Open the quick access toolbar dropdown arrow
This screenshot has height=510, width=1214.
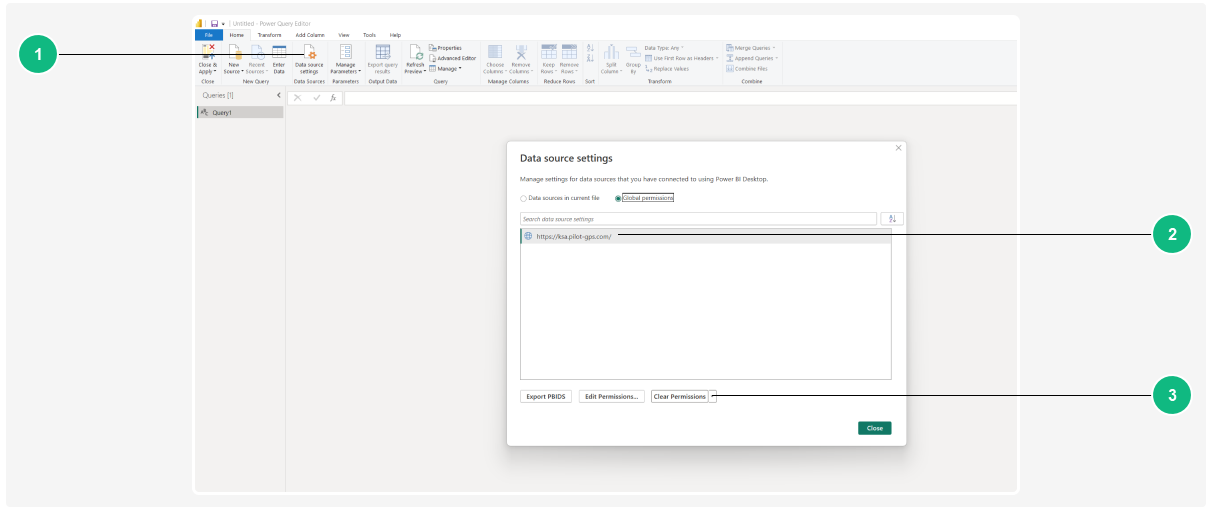(x=223, y=23)
